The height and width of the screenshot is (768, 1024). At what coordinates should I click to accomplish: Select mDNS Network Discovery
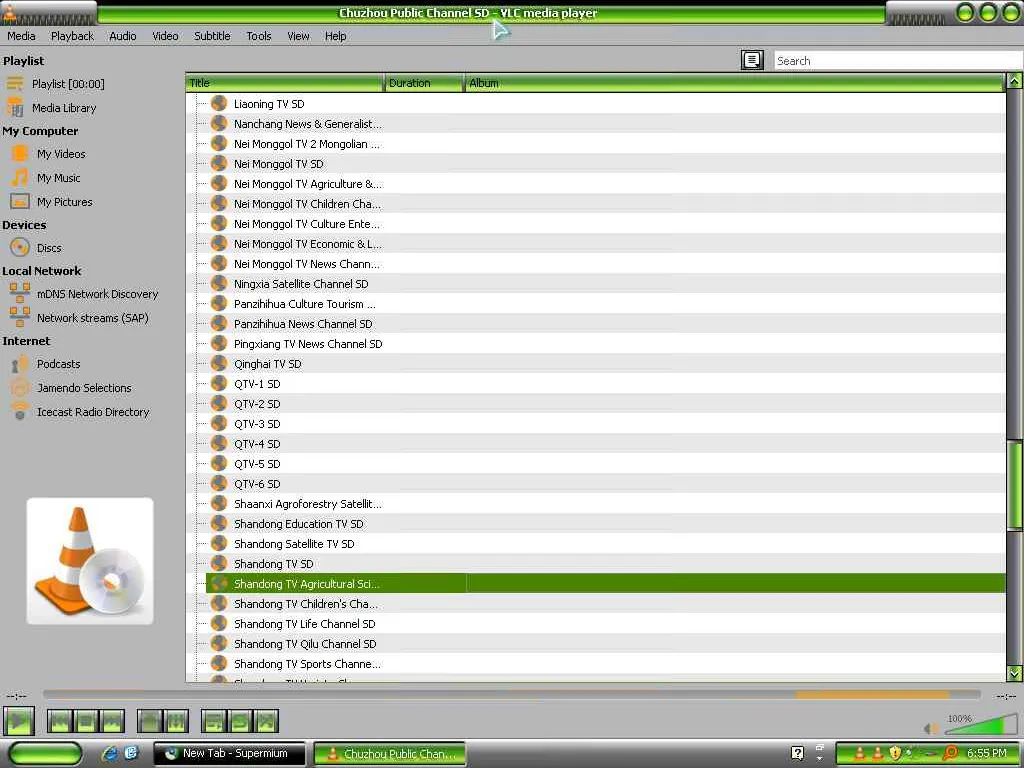(x=97, y=294)
